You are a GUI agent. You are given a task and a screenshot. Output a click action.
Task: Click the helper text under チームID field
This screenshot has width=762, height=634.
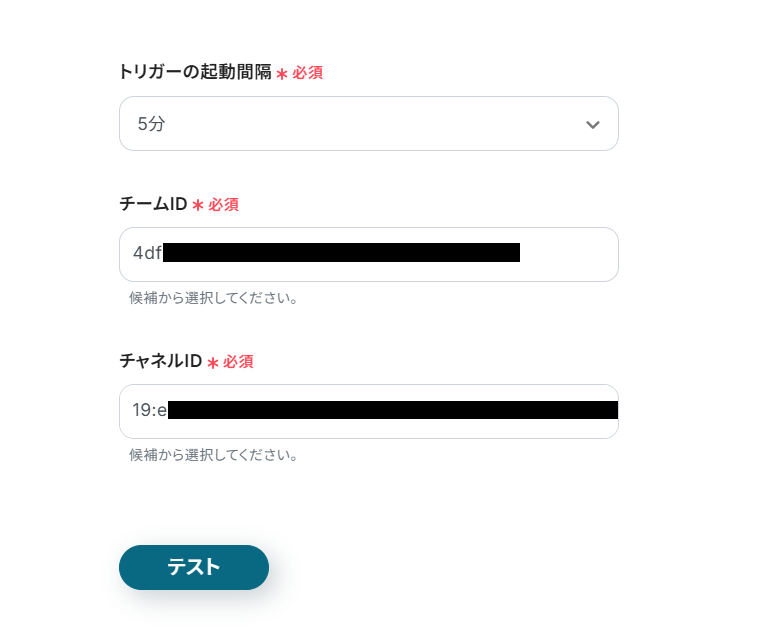(213, 298)
